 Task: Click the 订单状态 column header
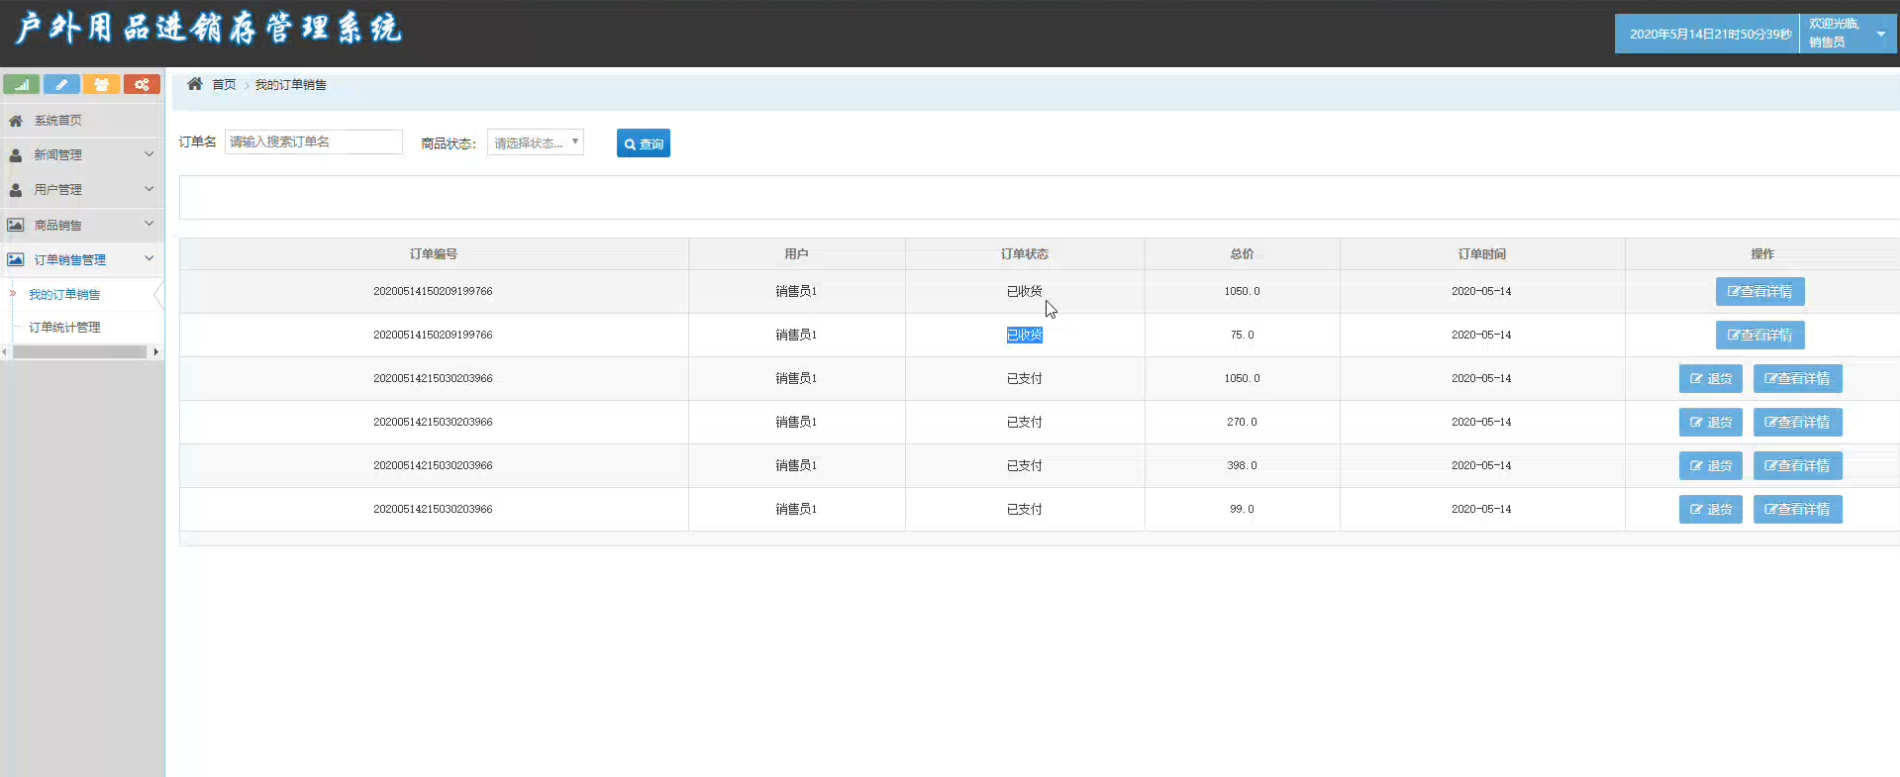coord(1024,254)
